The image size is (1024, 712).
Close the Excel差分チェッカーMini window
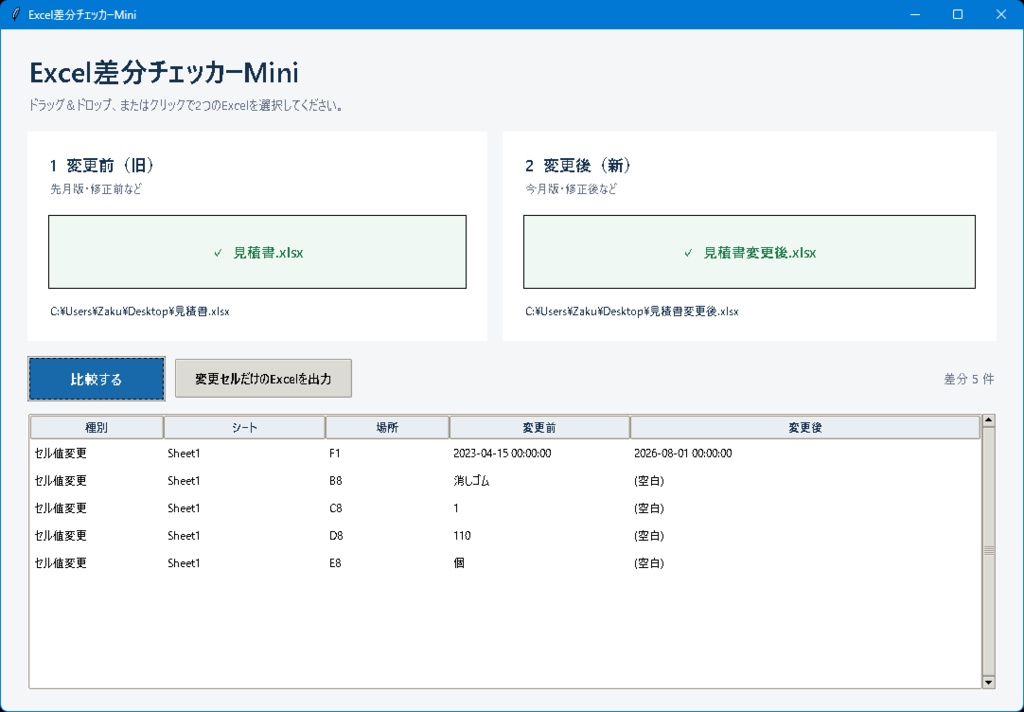(1000, 14)
